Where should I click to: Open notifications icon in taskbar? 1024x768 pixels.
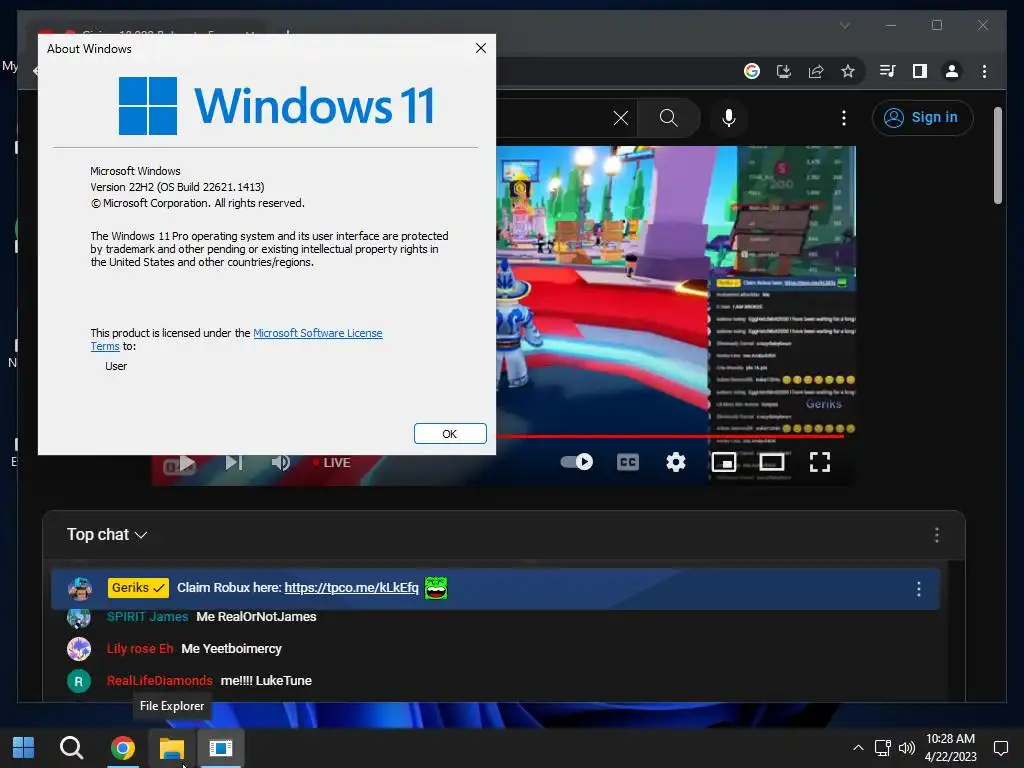1000,748
